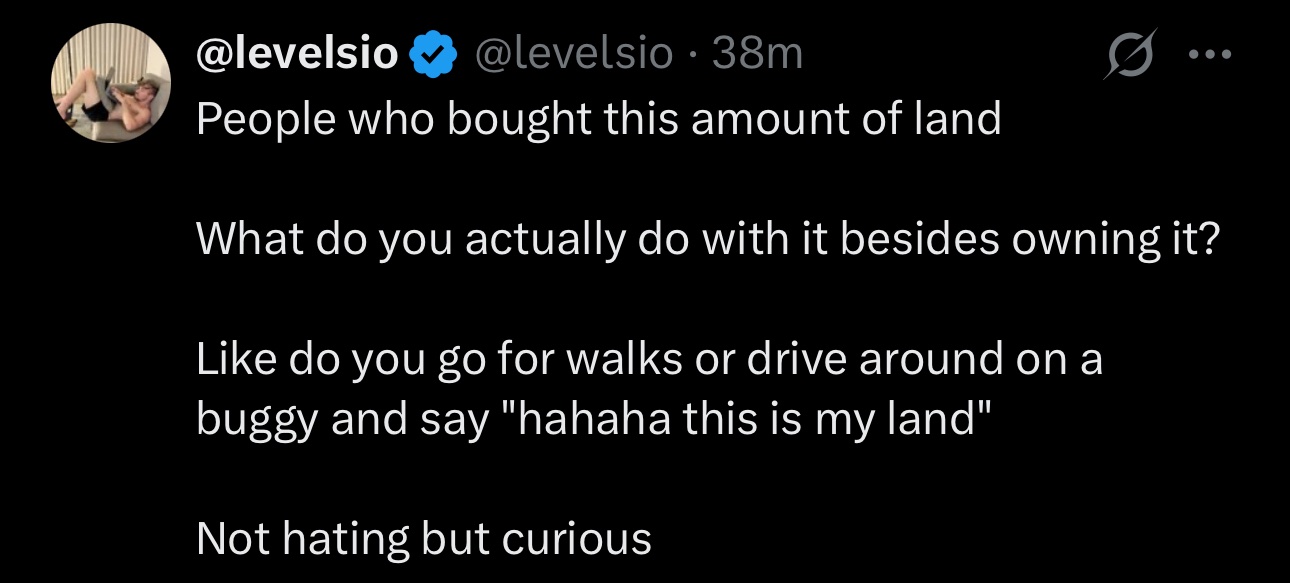Open the bold @levelsio display name
The height and width of the screenshot is (583, 1290).
pos(298,53)
